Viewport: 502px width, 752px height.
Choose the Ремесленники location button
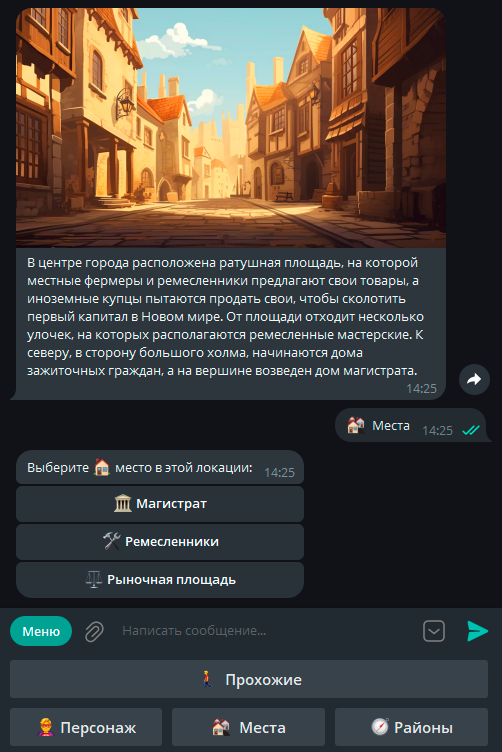[160, 541]
